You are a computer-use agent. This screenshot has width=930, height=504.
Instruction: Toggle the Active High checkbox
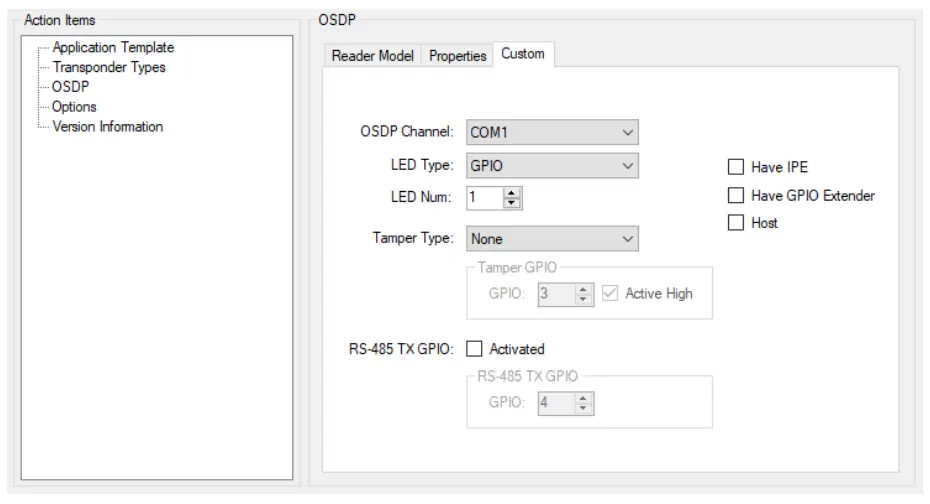[x=611, y=294]
